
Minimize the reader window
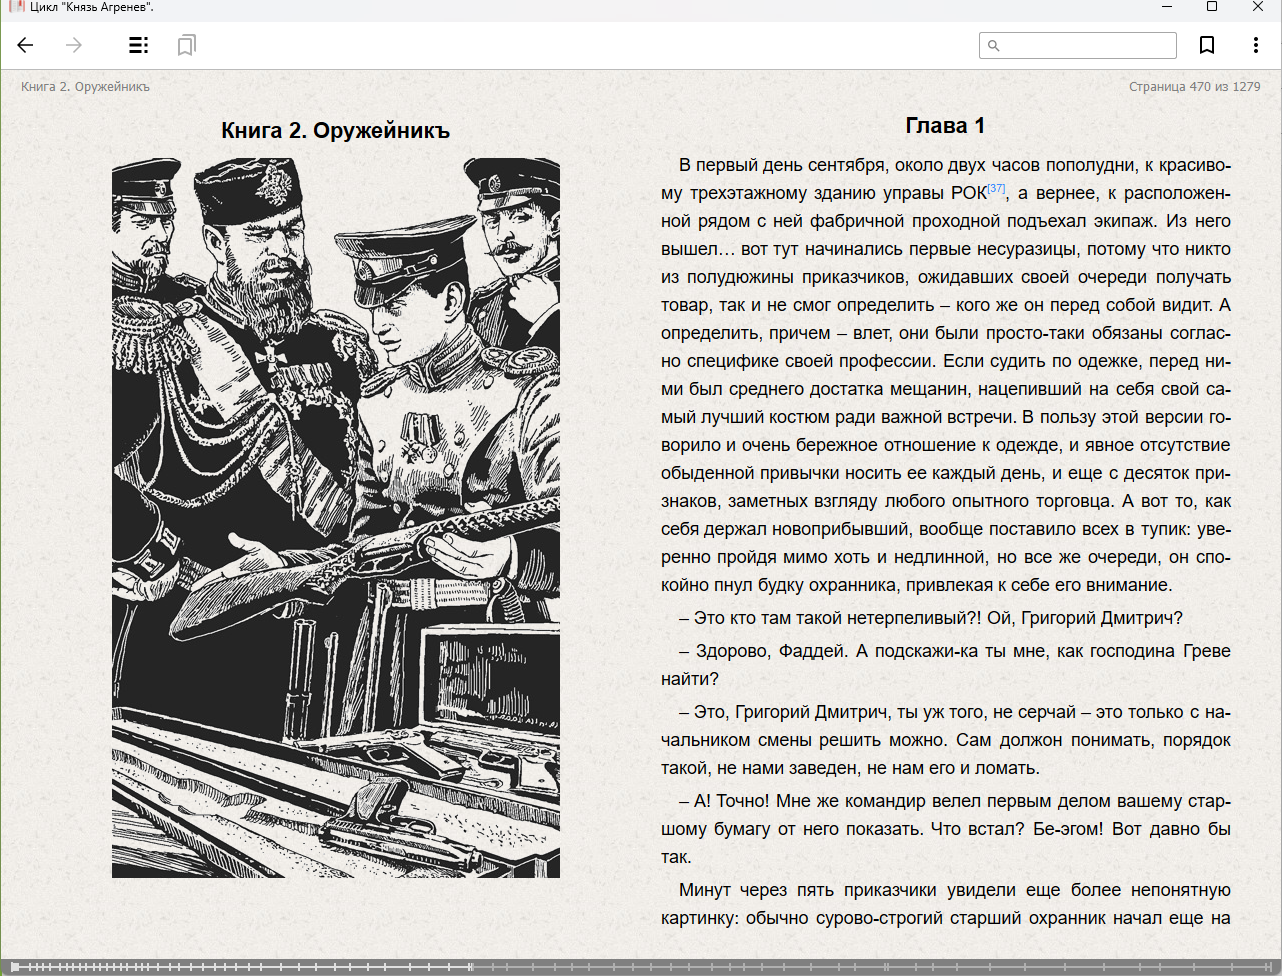1166,7
